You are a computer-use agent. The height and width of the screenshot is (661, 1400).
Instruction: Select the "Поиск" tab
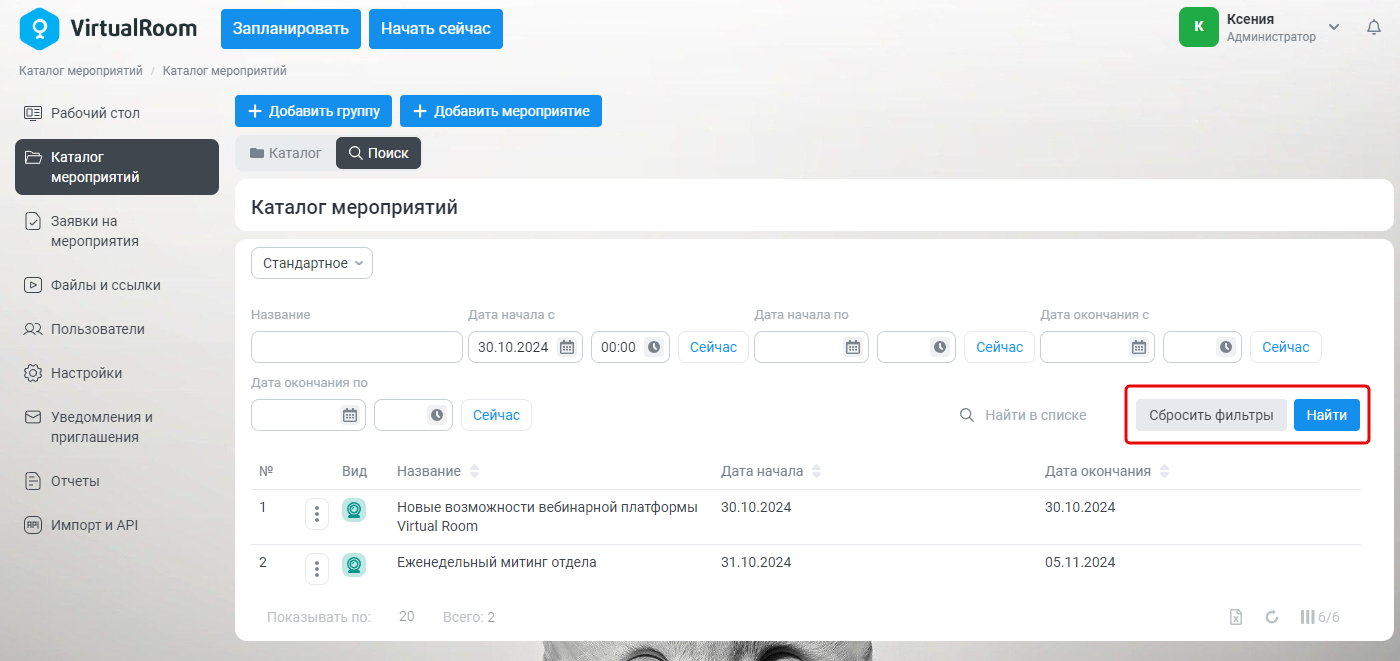tap(379, 153)
